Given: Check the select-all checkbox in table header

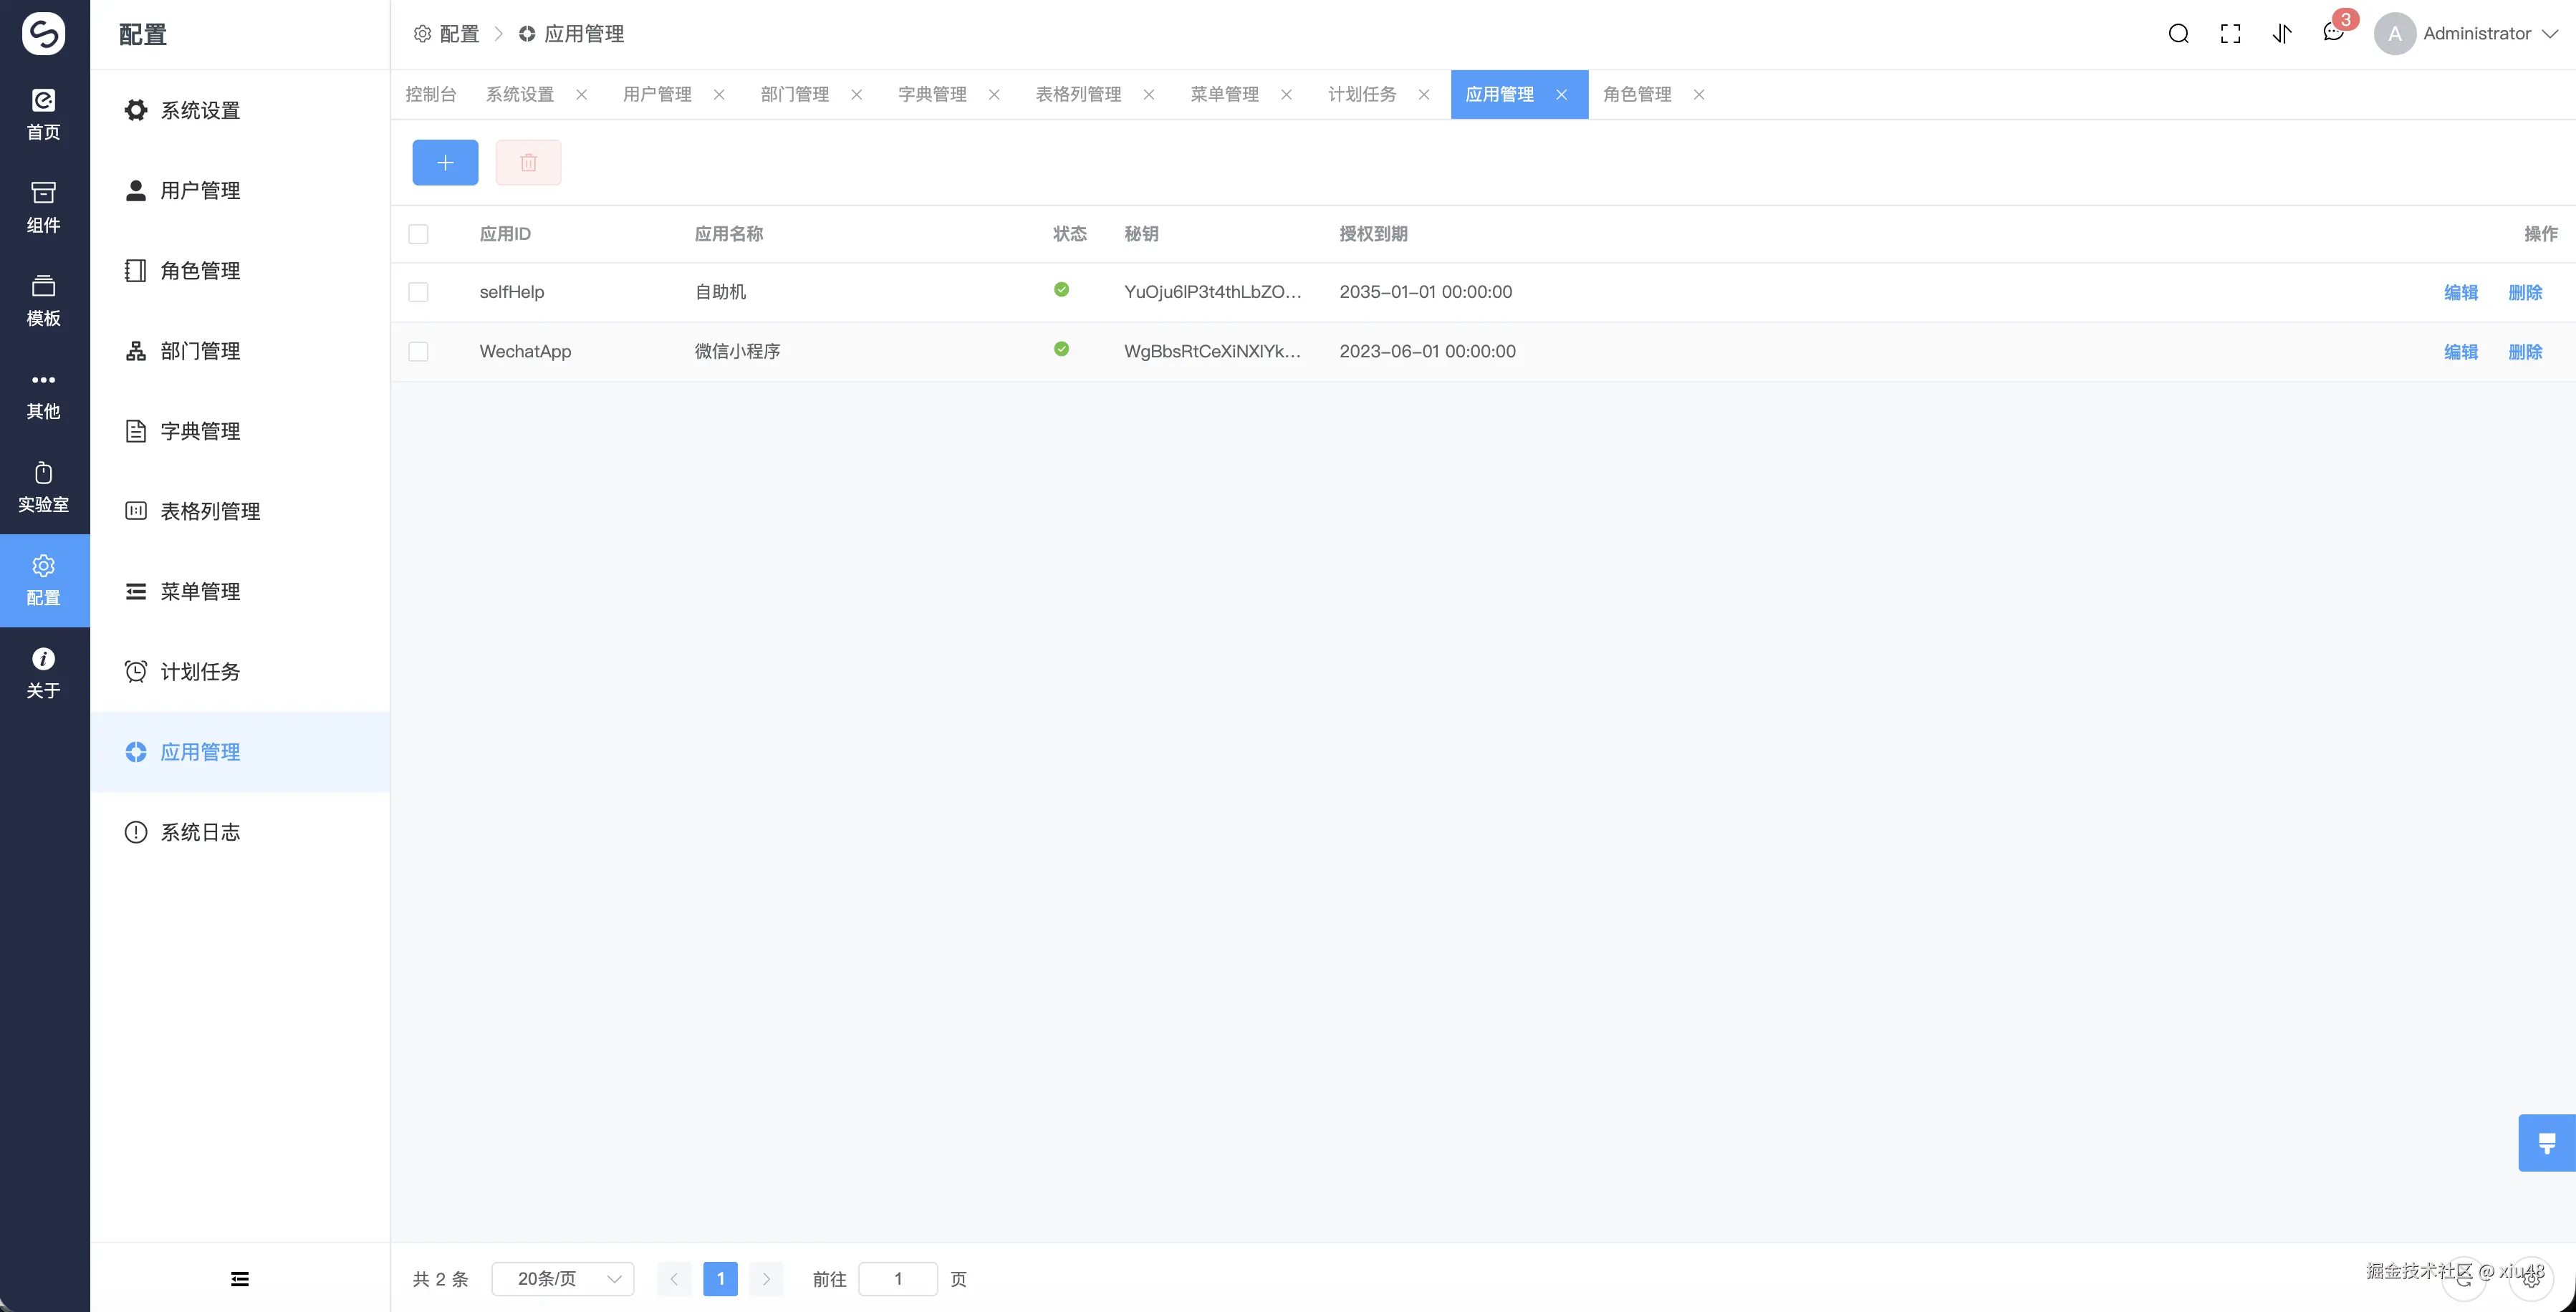Looking at the screenshot, I should click(418, 234).
